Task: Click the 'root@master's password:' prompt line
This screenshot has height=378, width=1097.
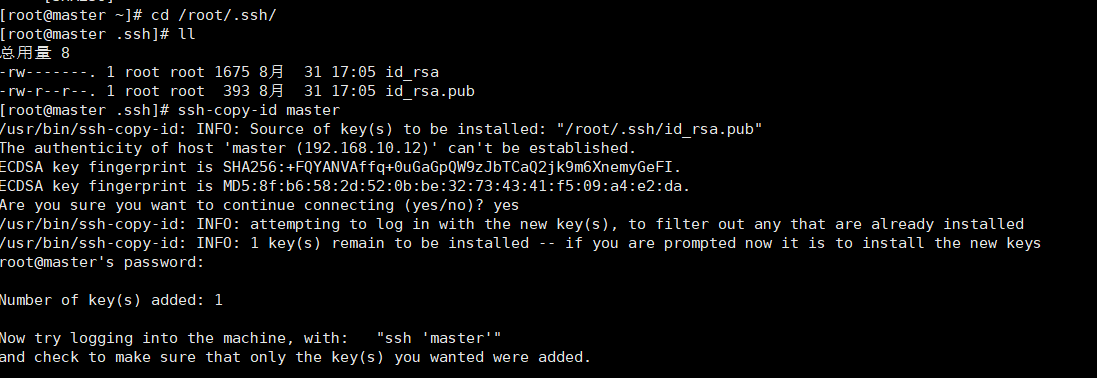Action: point(102,262)
